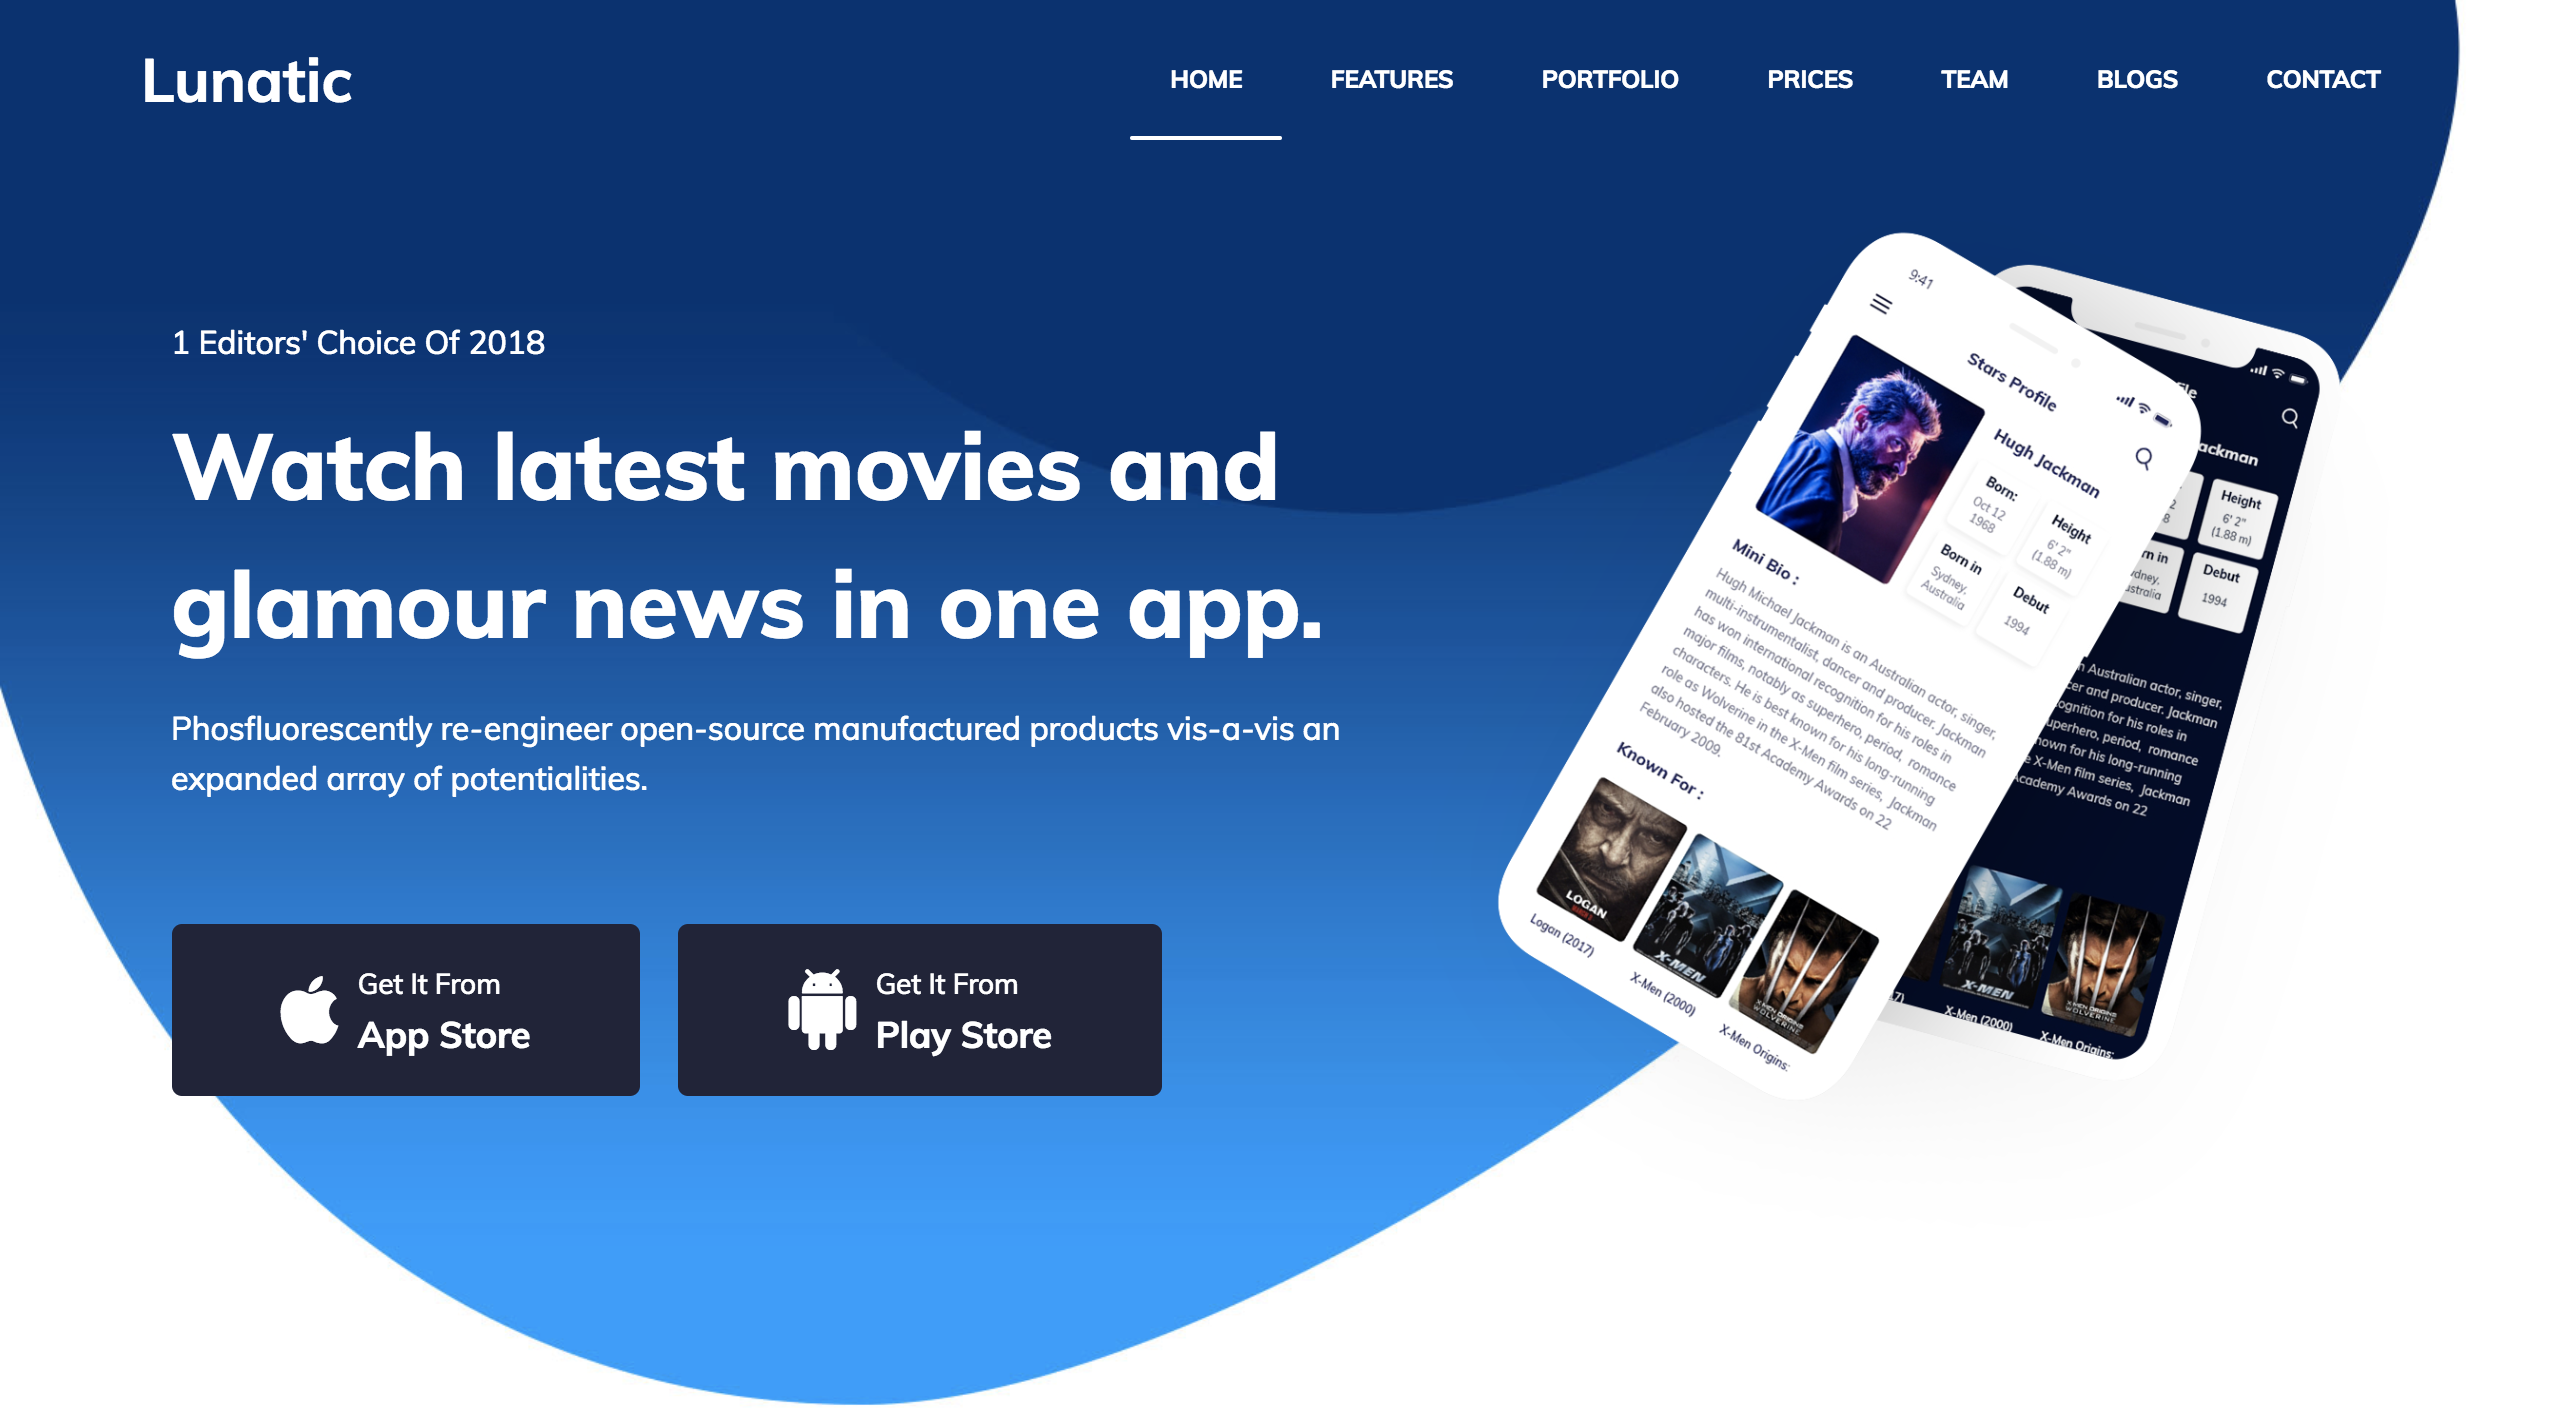Expand the PRICES navigation dropdown

click(x=1808, y=80)
